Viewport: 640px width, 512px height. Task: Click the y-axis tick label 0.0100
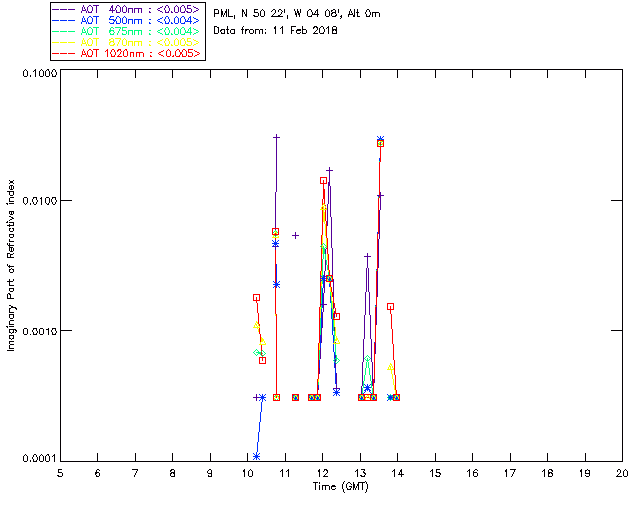(x=39, y=200)
